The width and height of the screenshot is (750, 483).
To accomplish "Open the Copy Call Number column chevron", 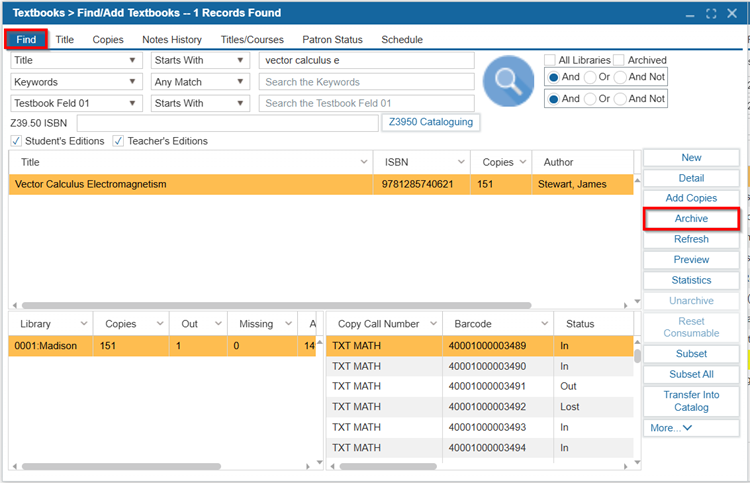I will click(433, 324).
